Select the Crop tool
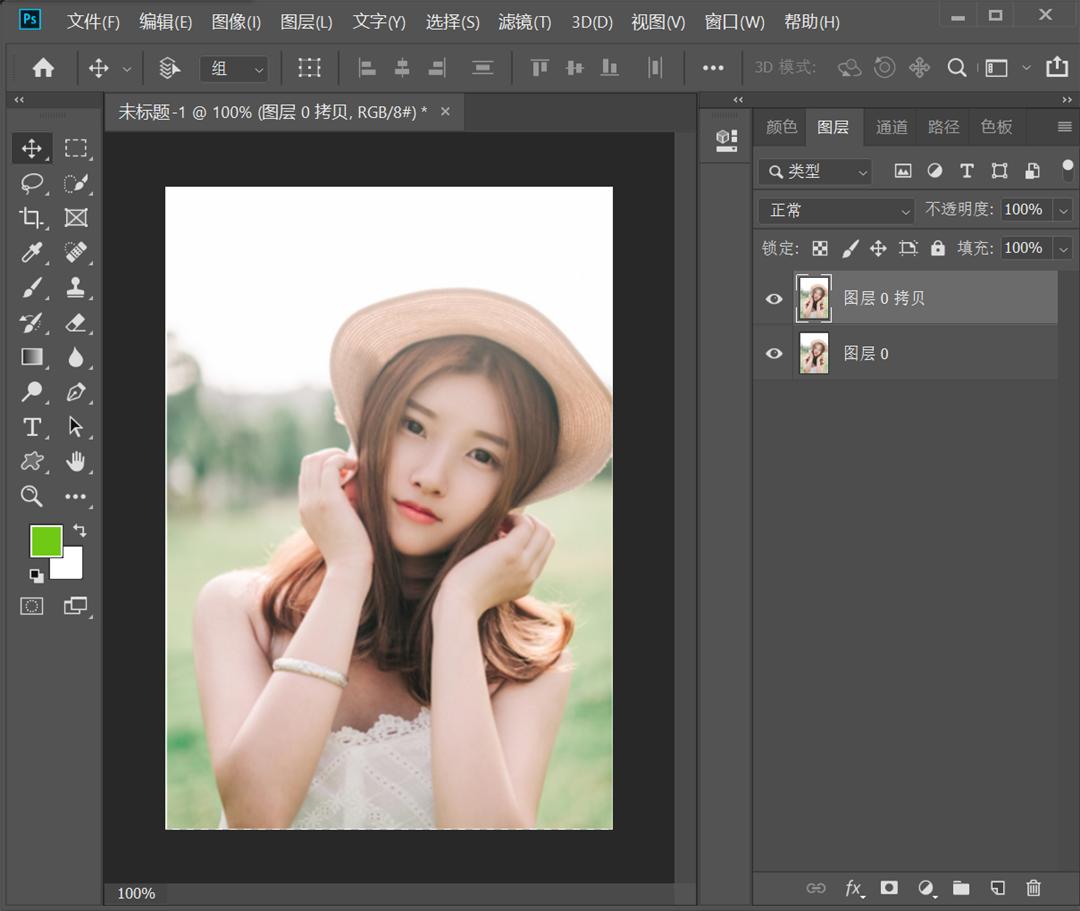The image size is (1080, 911). click(32, 218)
